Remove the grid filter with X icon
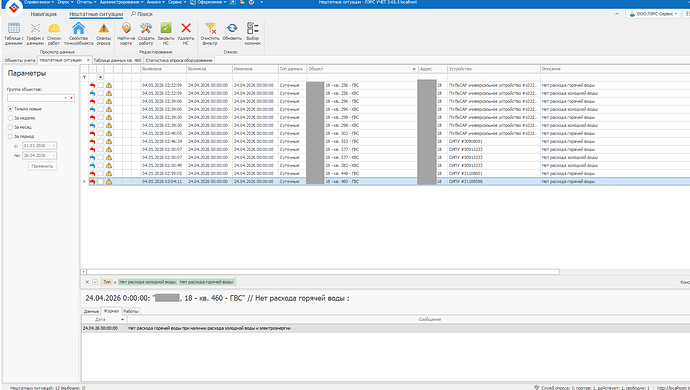This screenshot has height=390, width=690. 87,282
